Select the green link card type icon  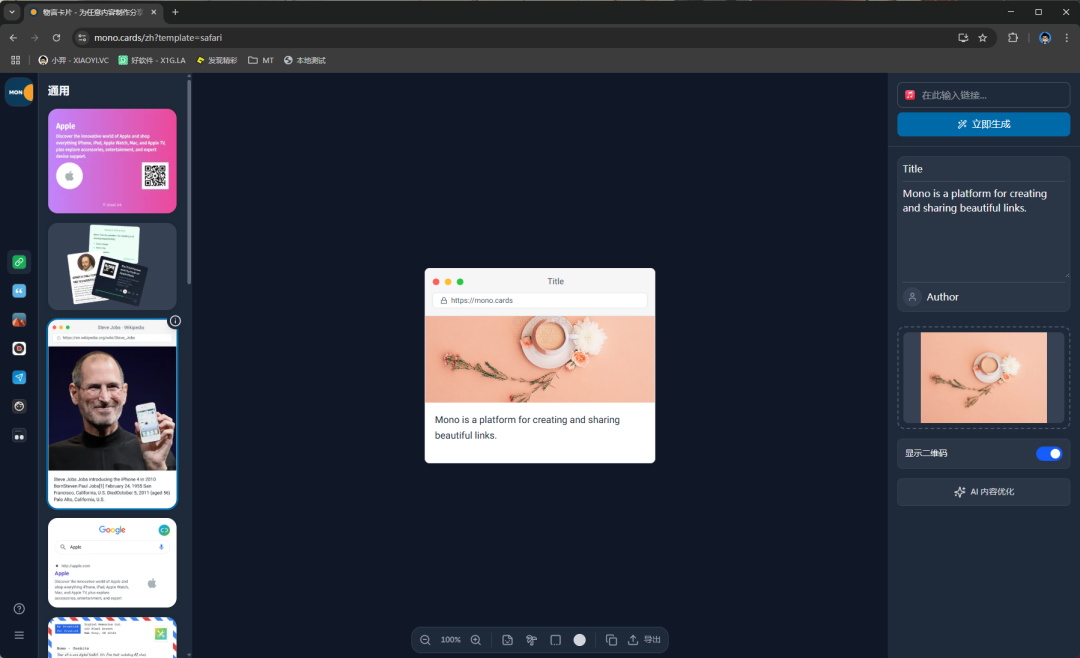click(19, 262)
